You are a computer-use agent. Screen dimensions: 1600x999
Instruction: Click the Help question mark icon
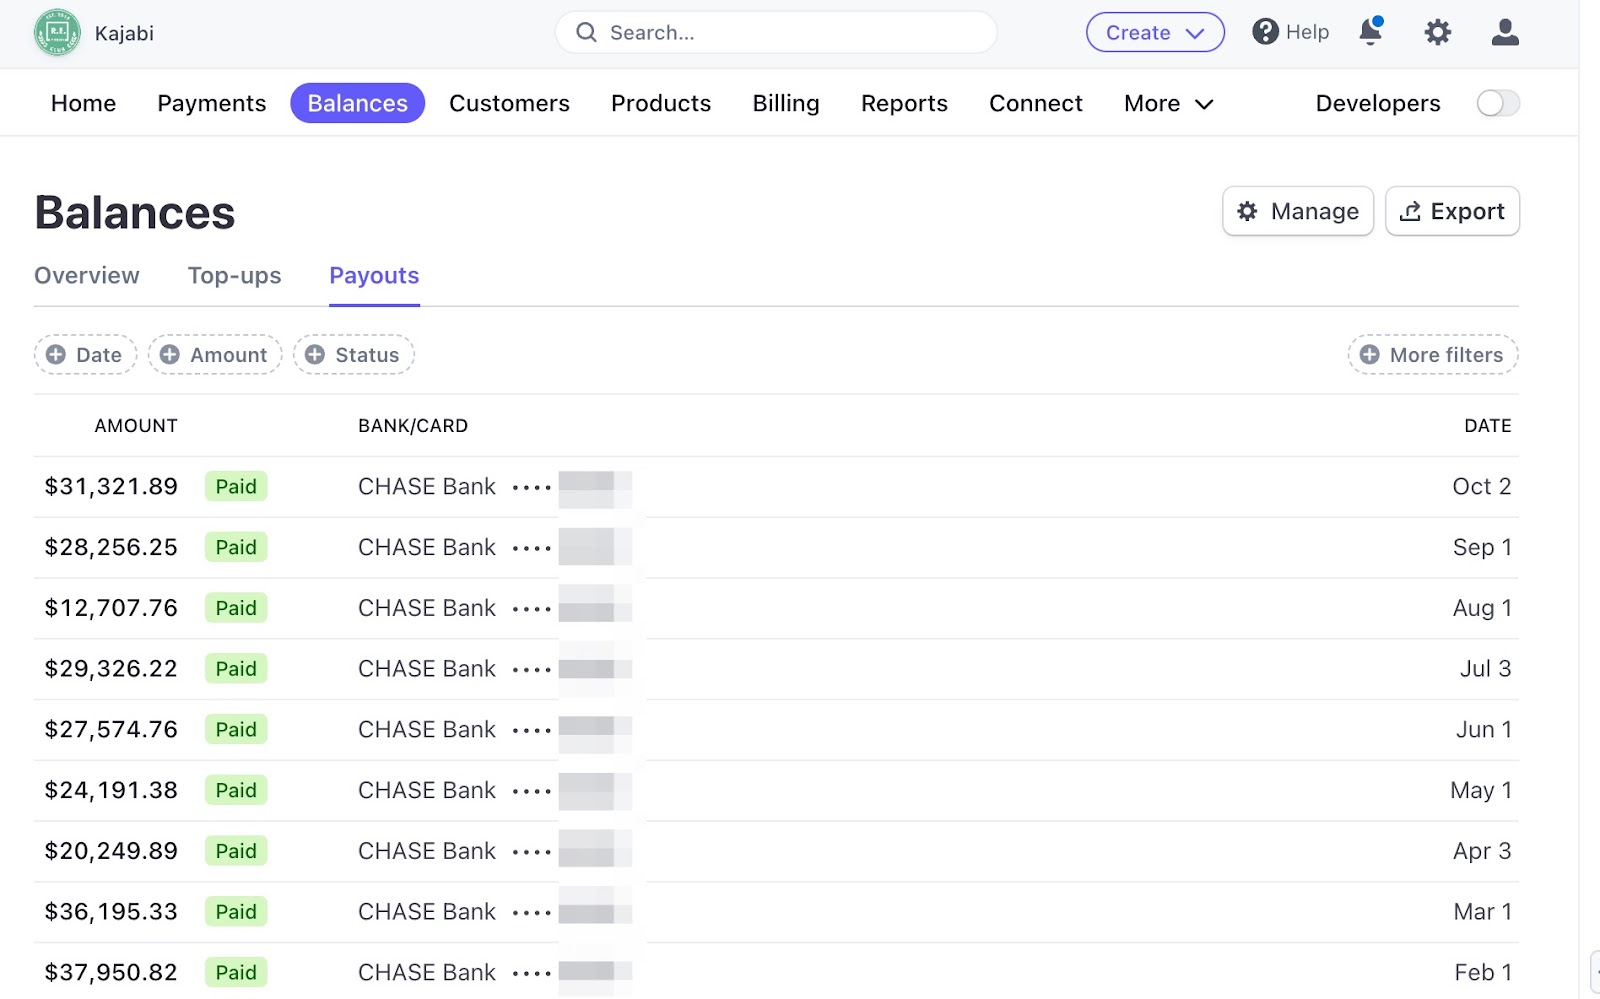[x=1265, y=32]
